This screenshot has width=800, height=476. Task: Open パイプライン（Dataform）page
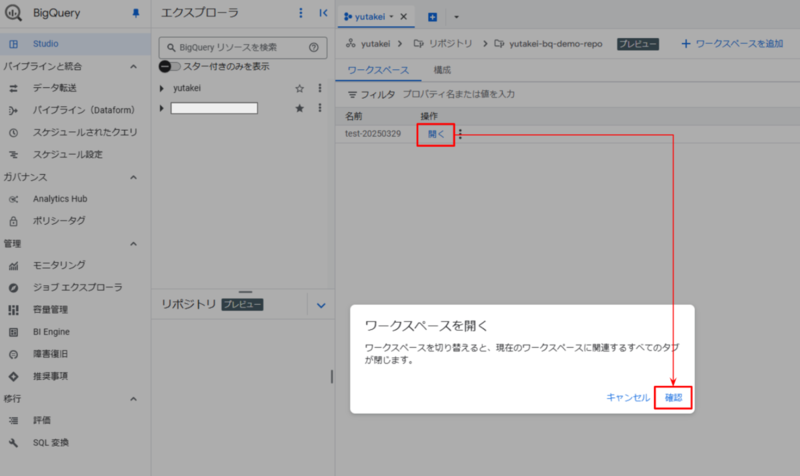(x=83, y=110)
